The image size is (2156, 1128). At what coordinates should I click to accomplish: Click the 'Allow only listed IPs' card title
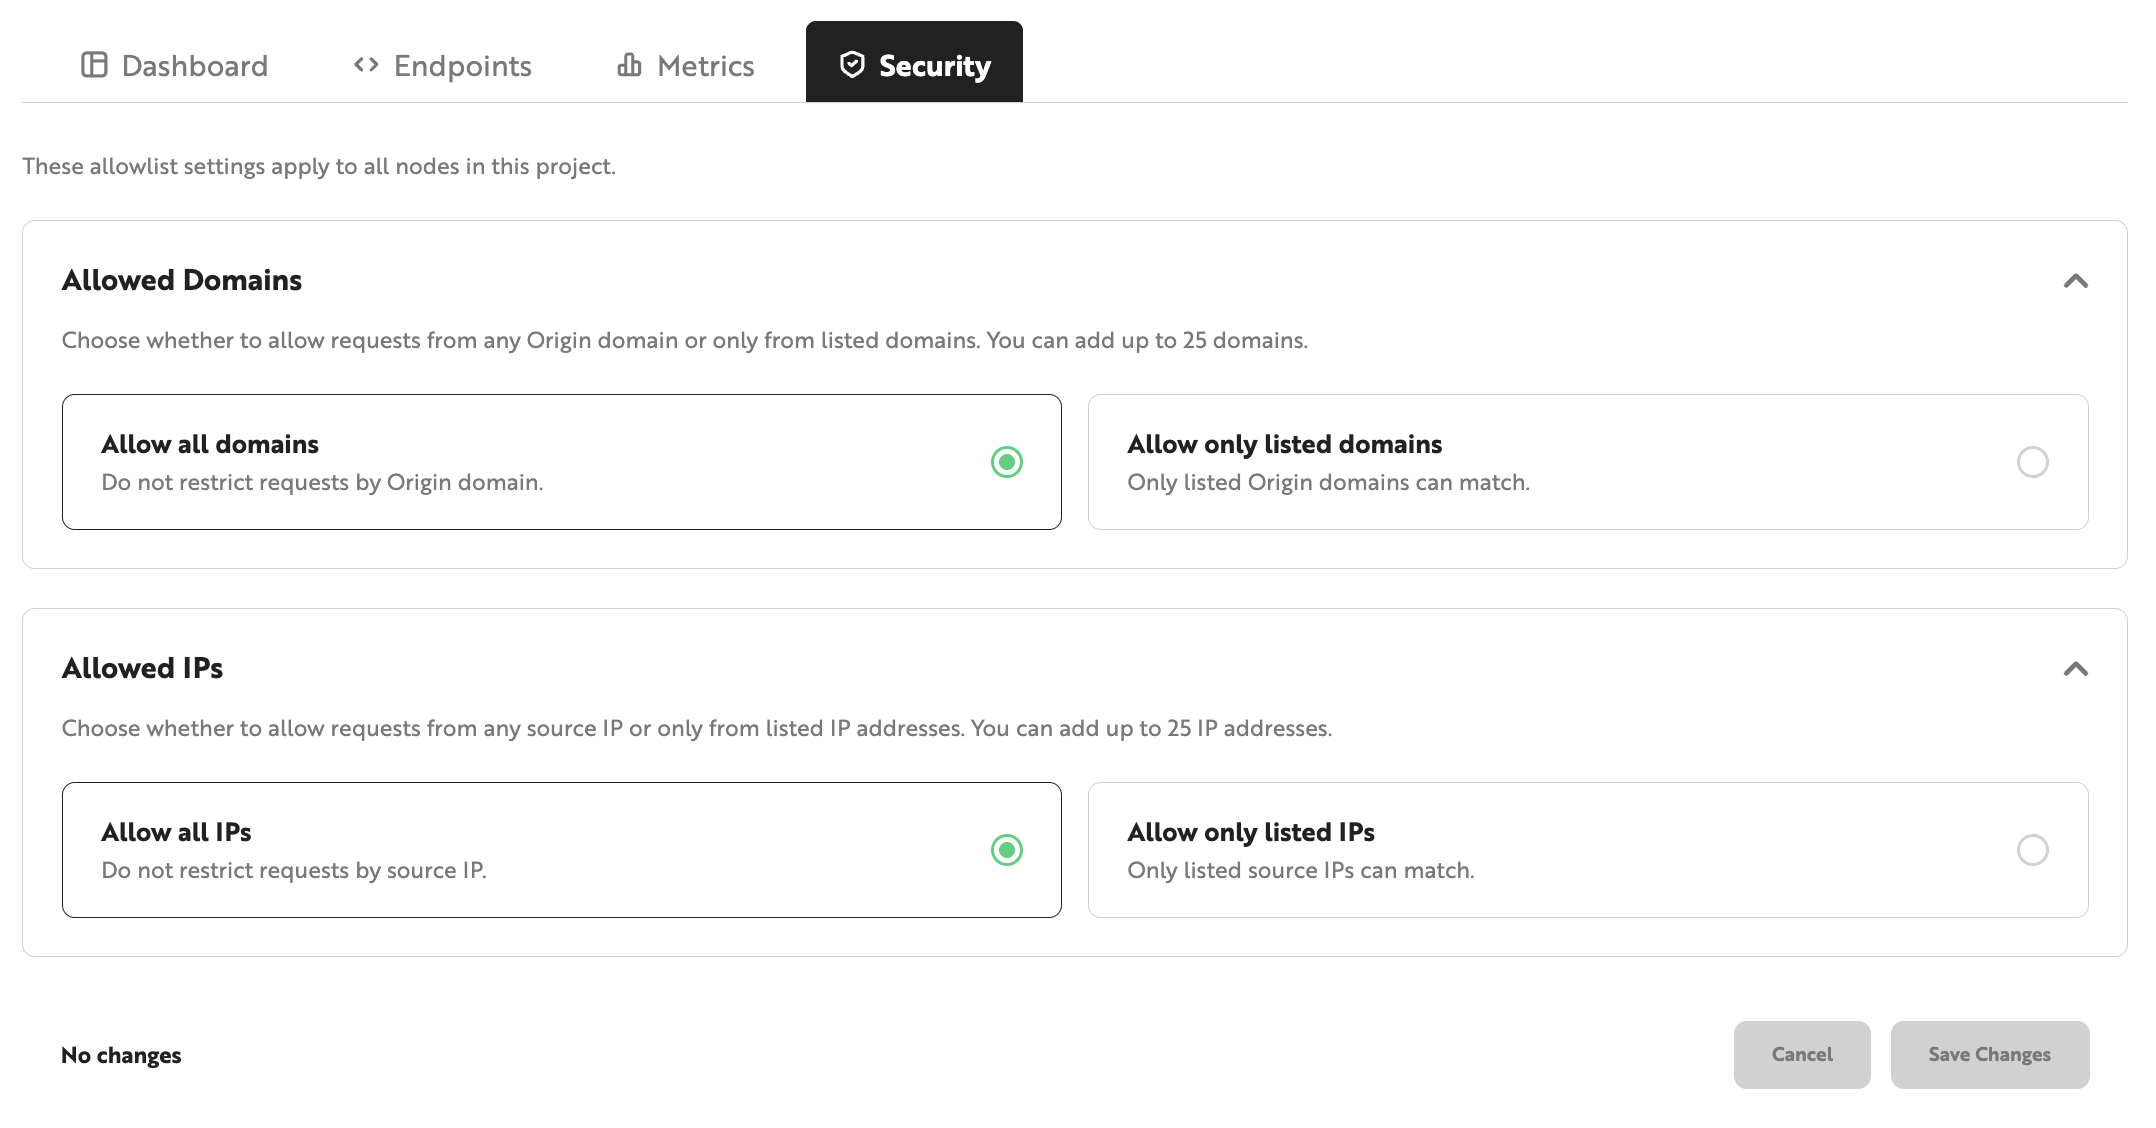[x=1251, y=832]
